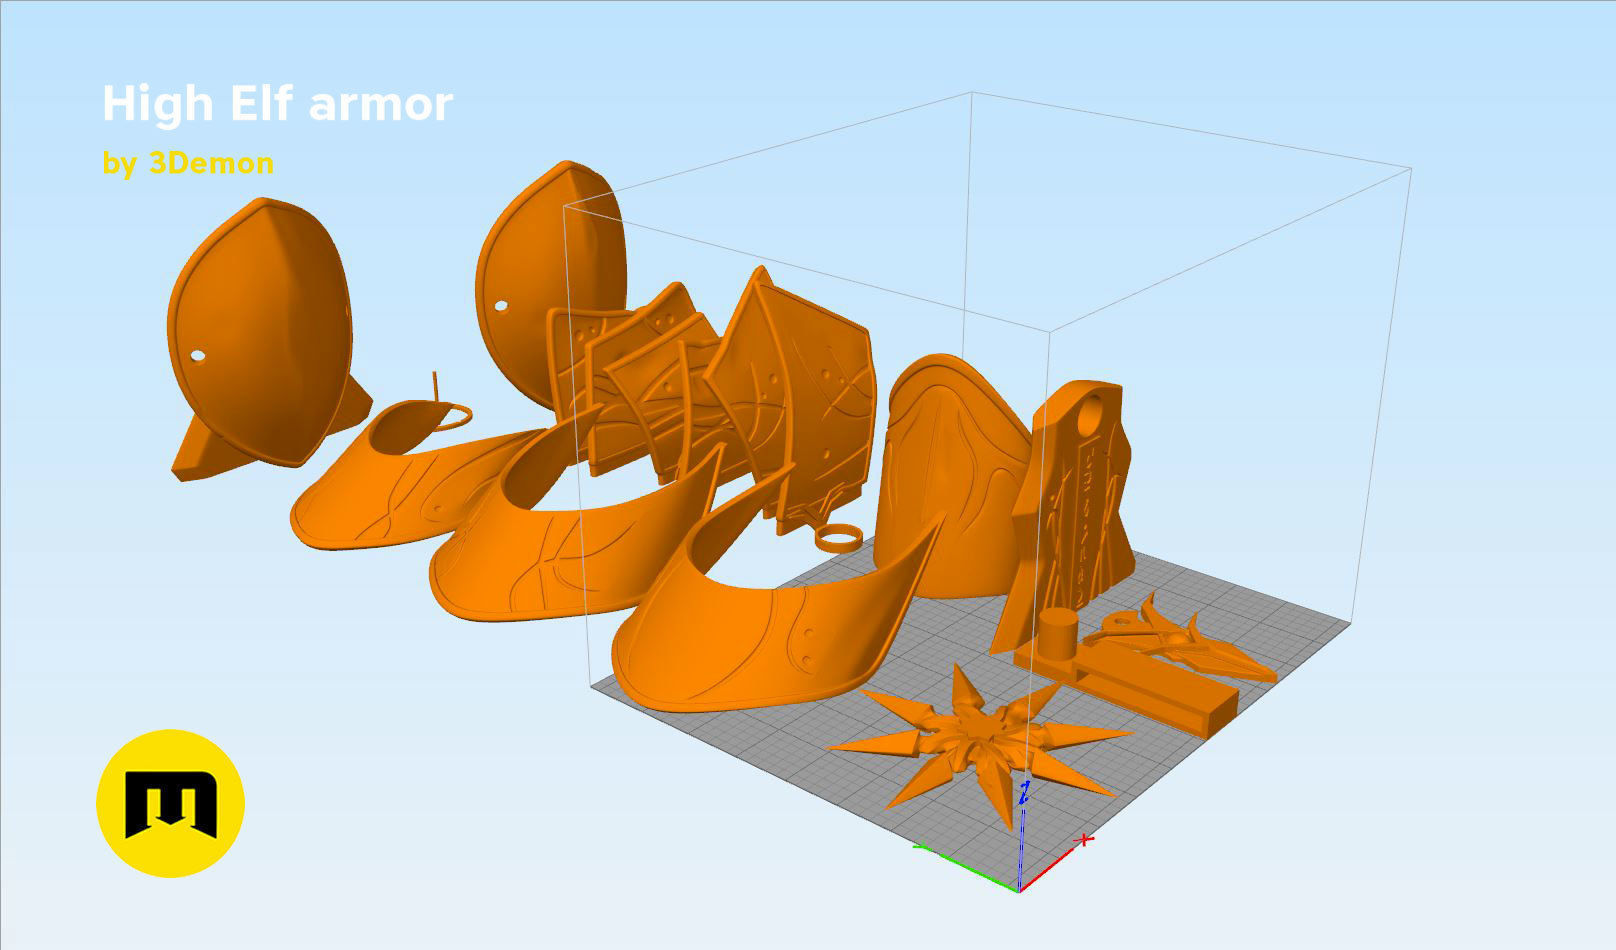Screen dimensions: 1616x950
Task: Select the small ring model near the plates
Action: tap(841, 538)
